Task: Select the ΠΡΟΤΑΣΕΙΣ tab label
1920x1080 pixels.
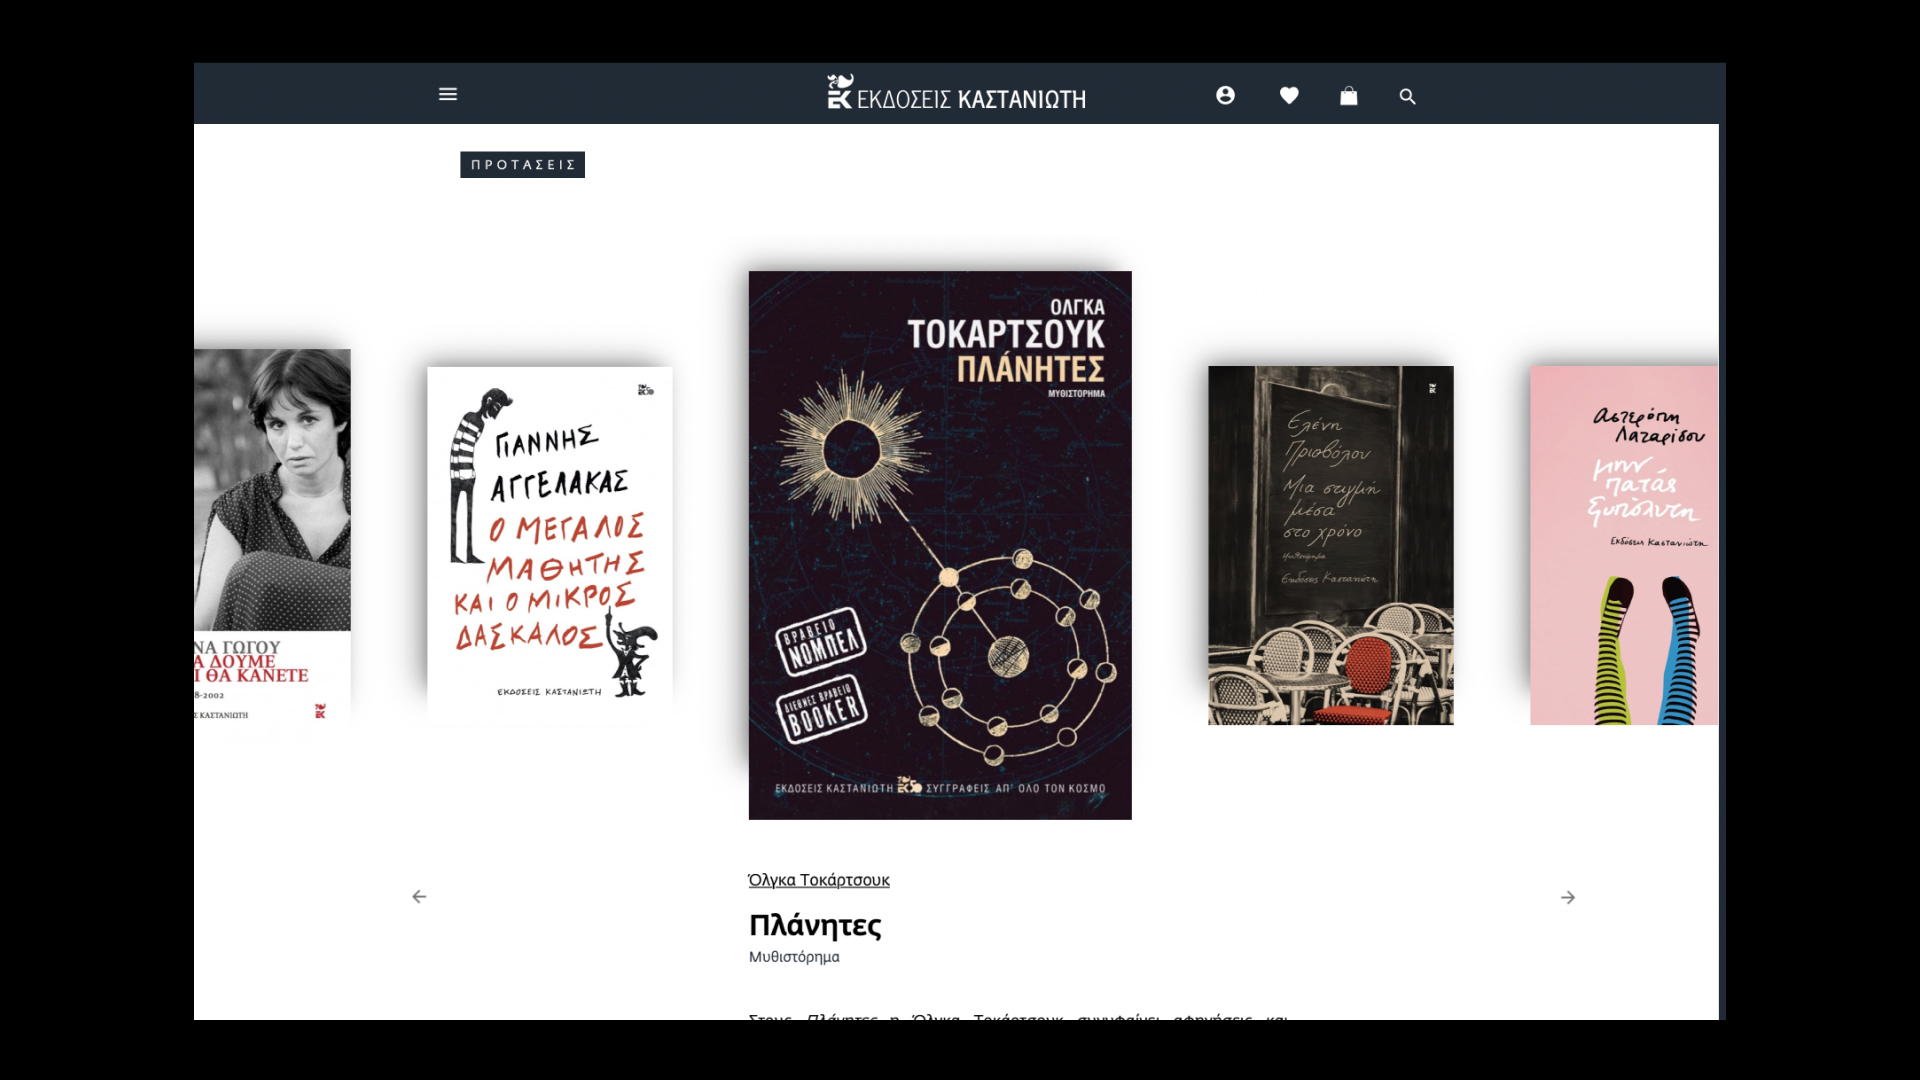Action: 522,165
